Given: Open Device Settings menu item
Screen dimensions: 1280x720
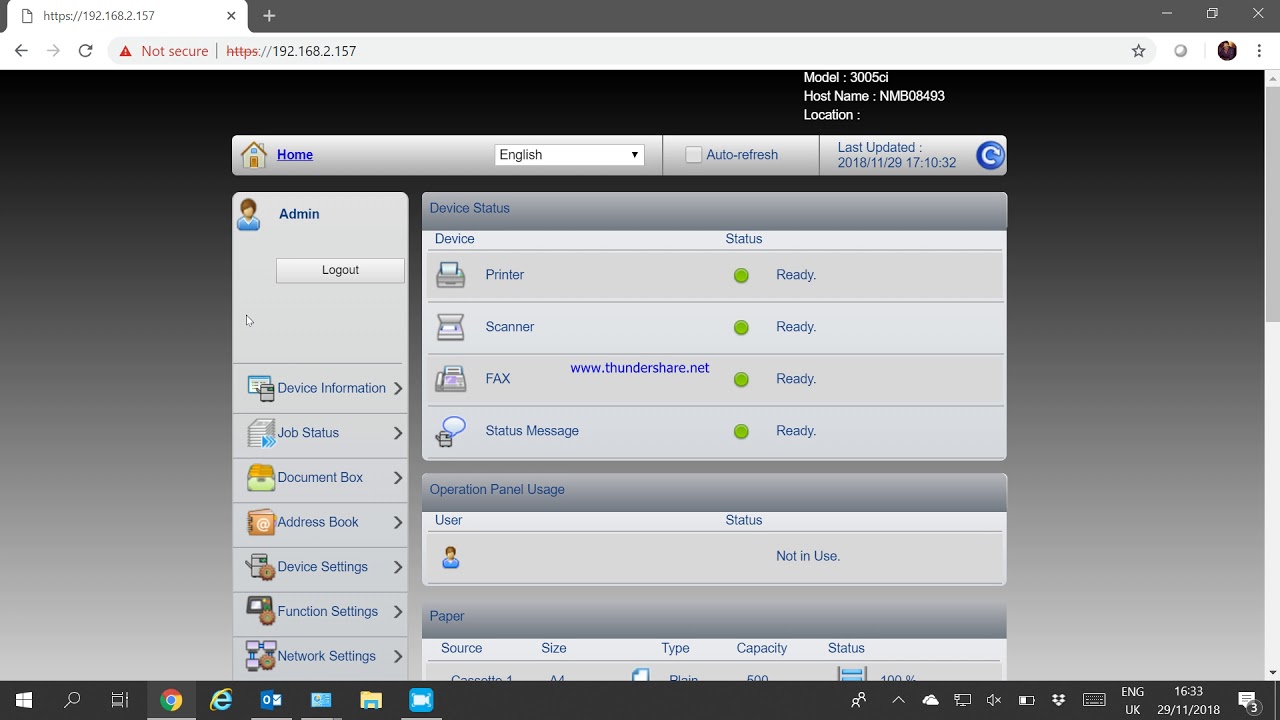Looking at the screenshot, I should point(320,567).
